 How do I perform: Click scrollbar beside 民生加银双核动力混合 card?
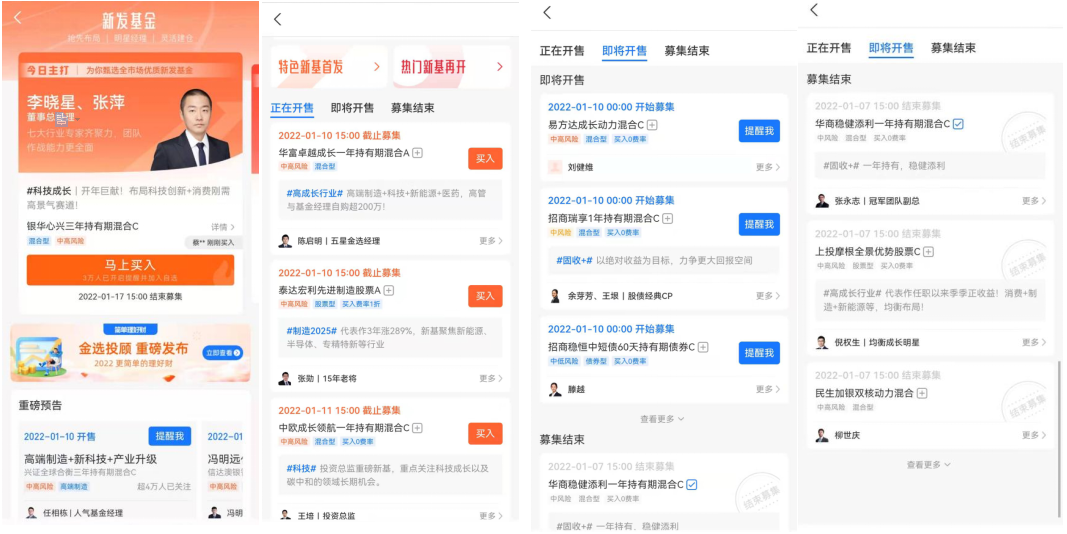[x=1058, y=439]
